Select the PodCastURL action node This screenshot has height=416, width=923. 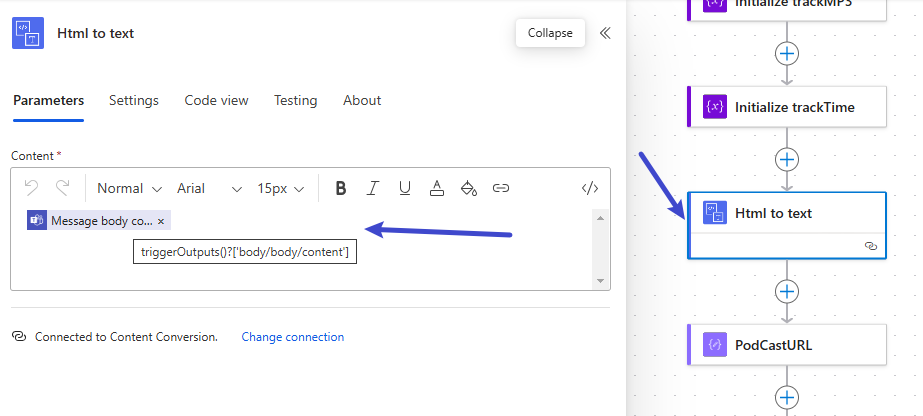point(787,345)
